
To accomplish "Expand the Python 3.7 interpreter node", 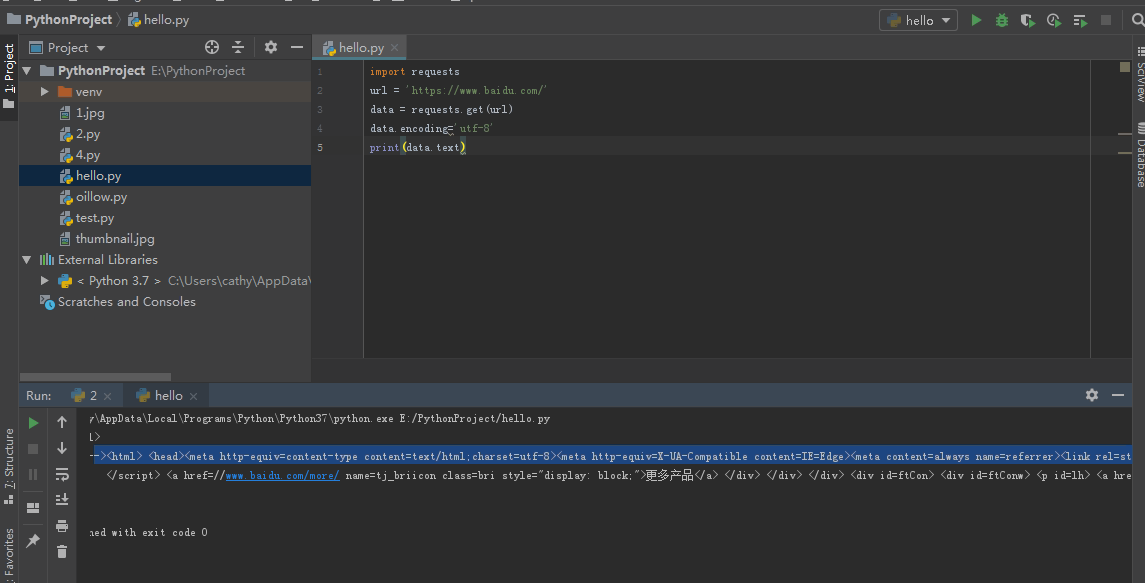I will click(x=45, y=281).
